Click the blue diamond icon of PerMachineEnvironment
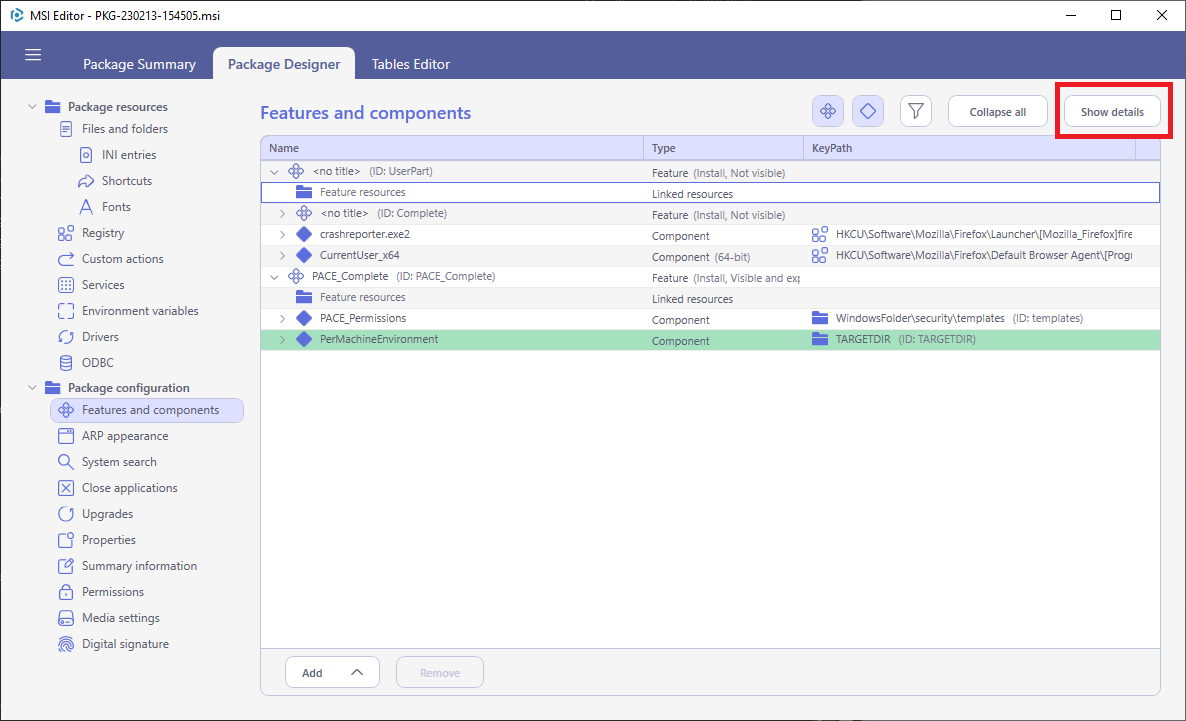Image resolution: width=1186 pixels, height=721 pixels. [x=304, y=340]
